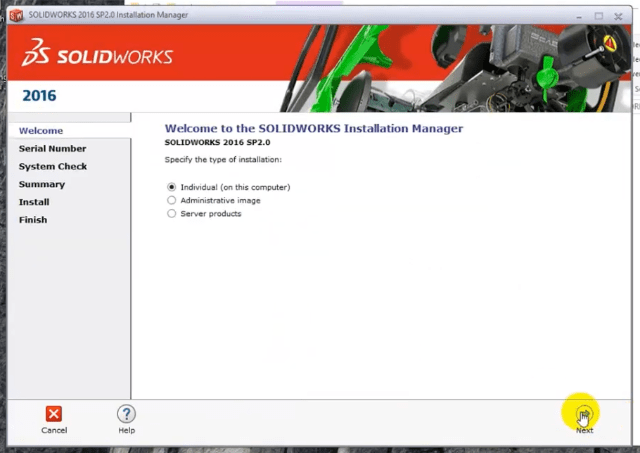The width and height of the screenshot is (640, 453).
Task: Close the Installation Manager window
Action: pyautogui.click(x=618, y=16)
